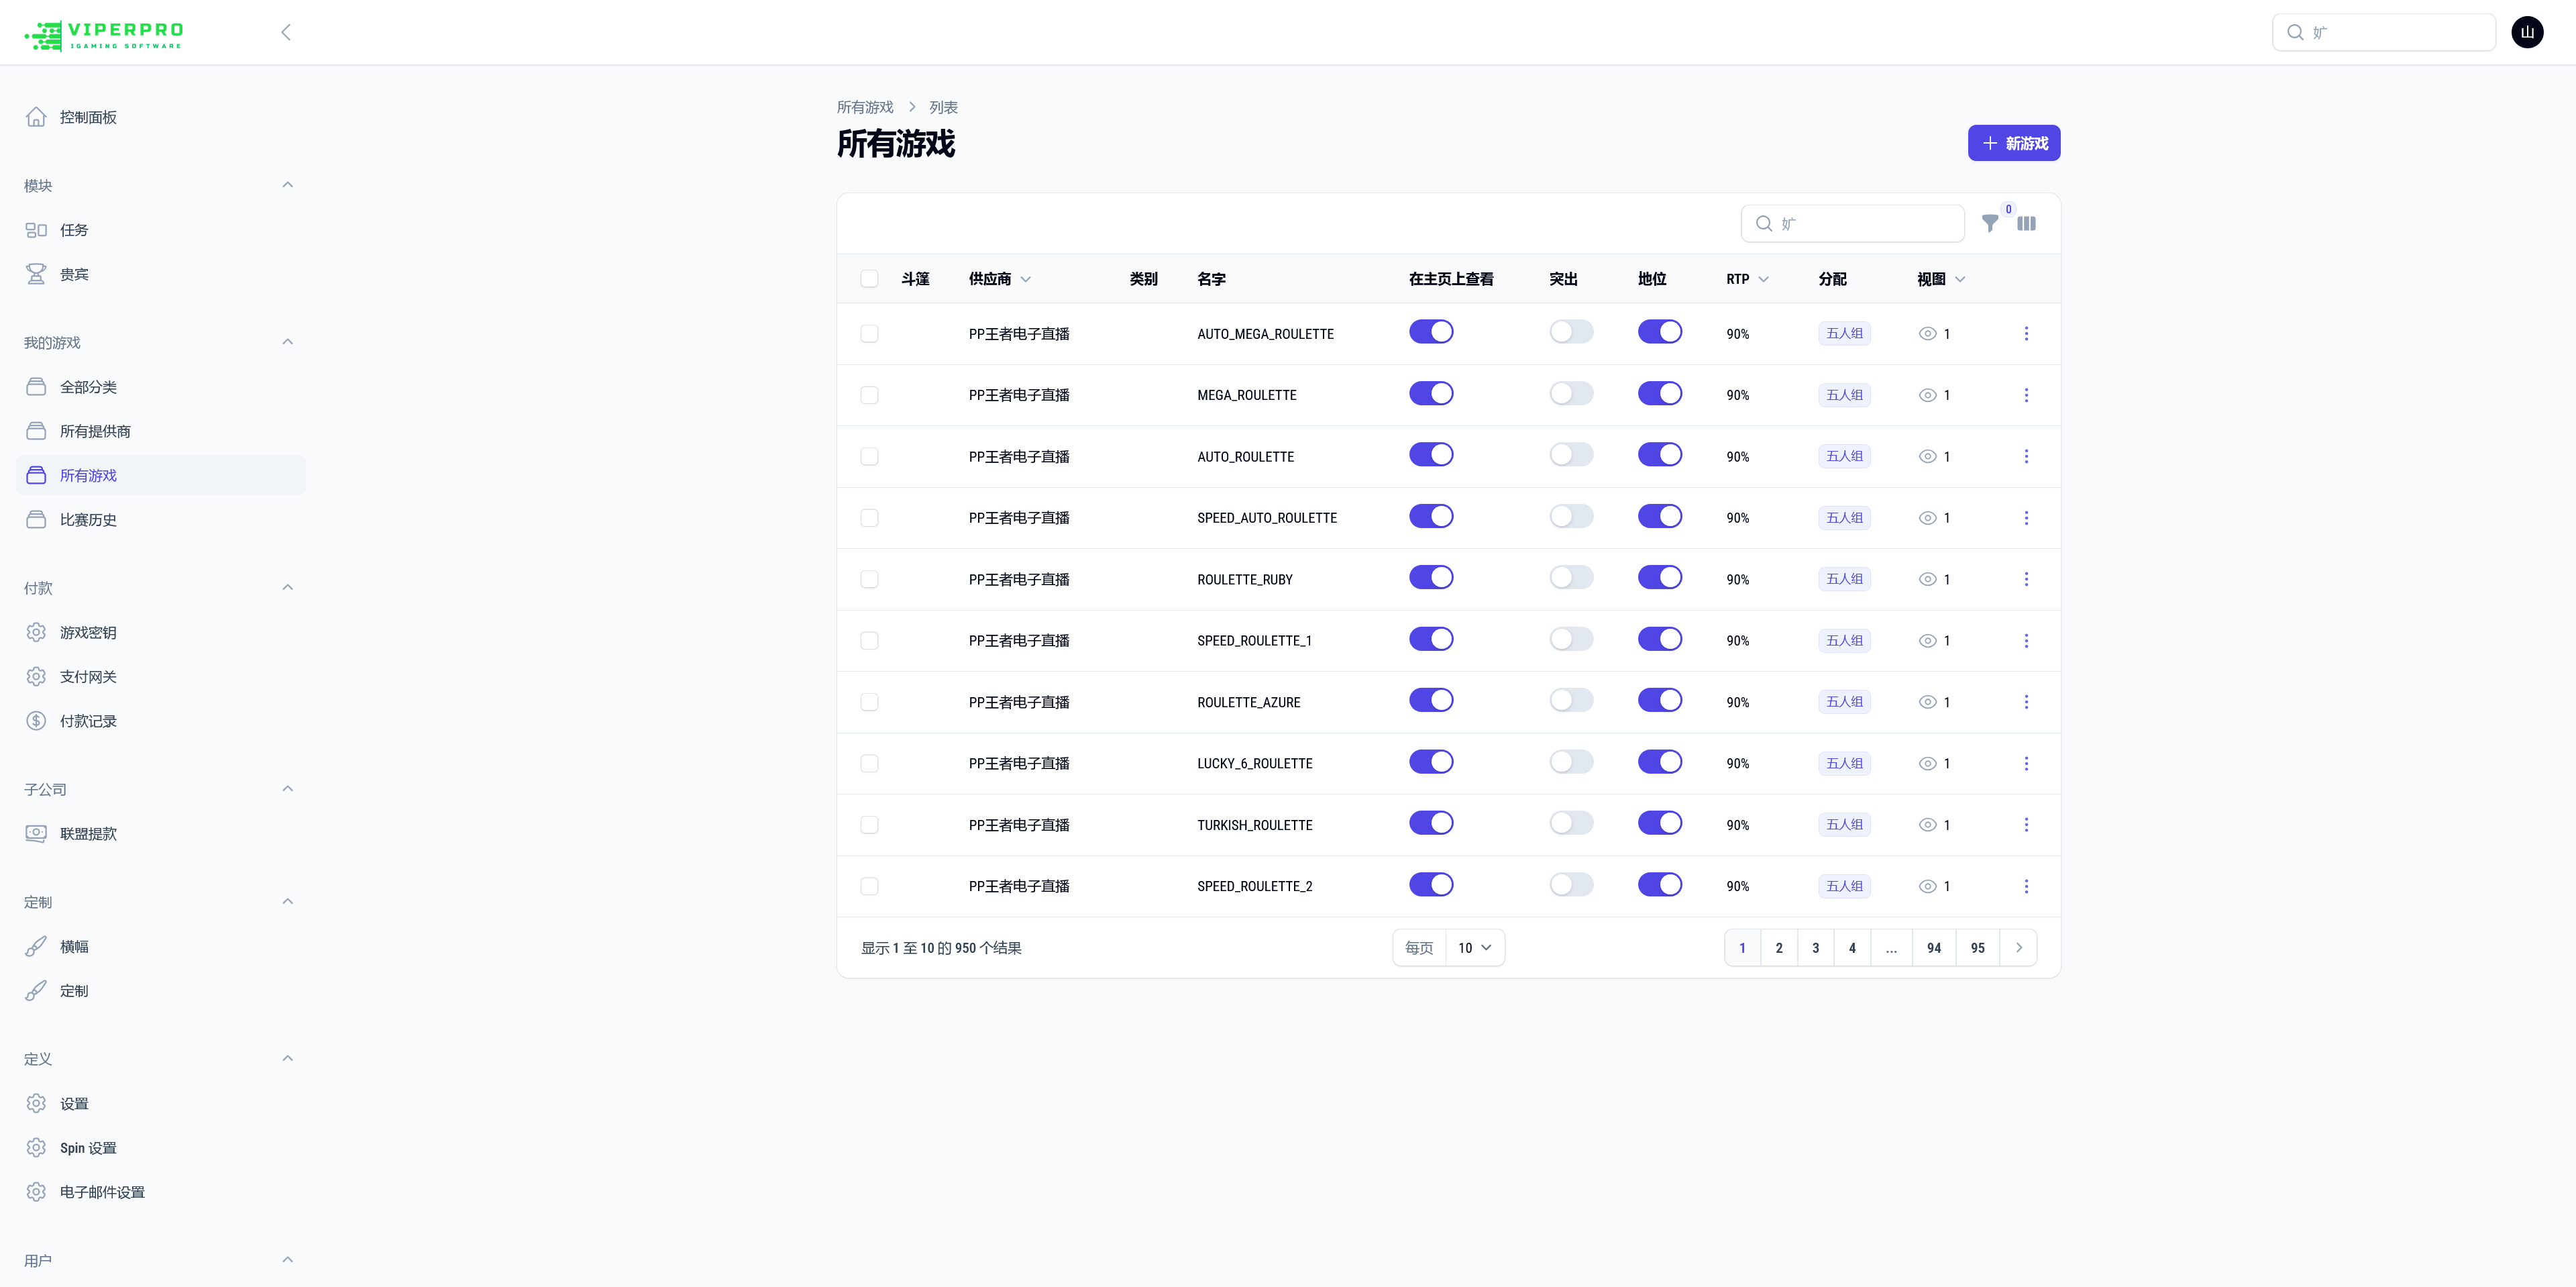Open the column visibility icon beside the filter

[x=2027, y=223]
